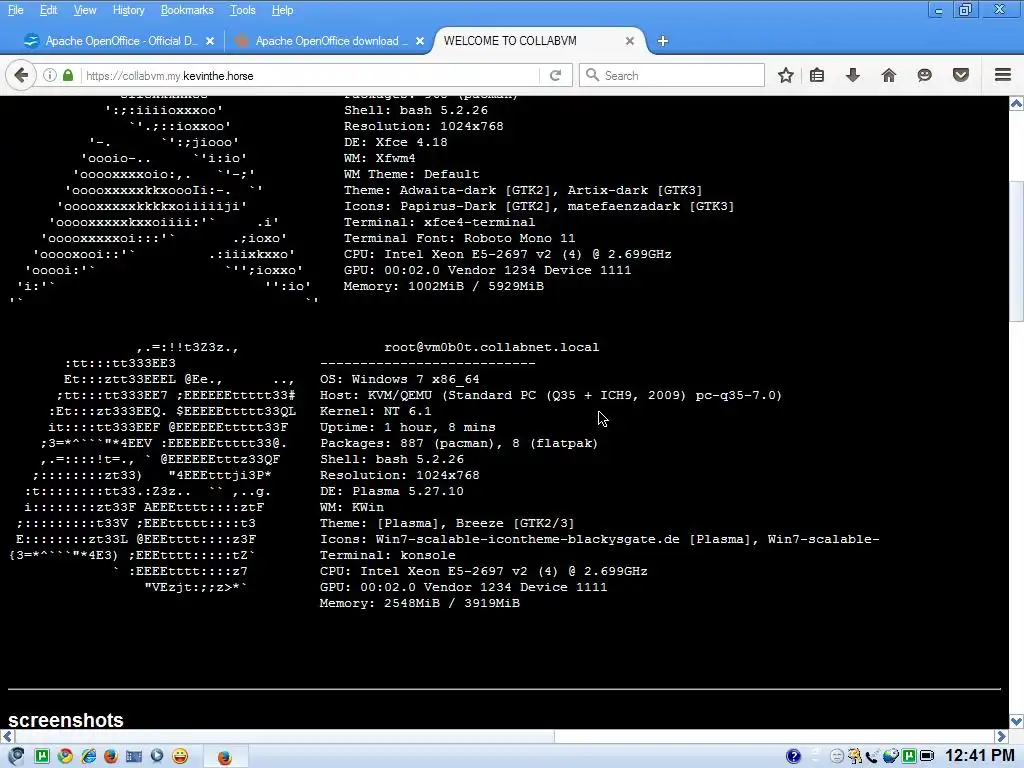Screen dimensions: 1024x768
Task: Open the site information icon in the address bar
Action: click(50, 75)
